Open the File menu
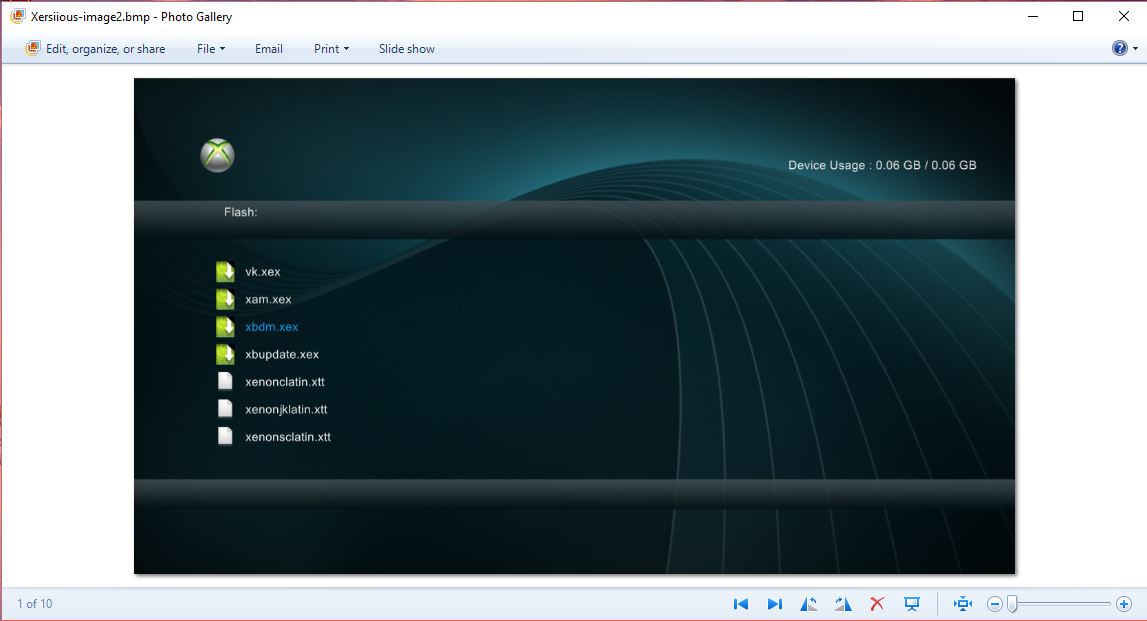Screen dimensions: 1147x621 211,48
